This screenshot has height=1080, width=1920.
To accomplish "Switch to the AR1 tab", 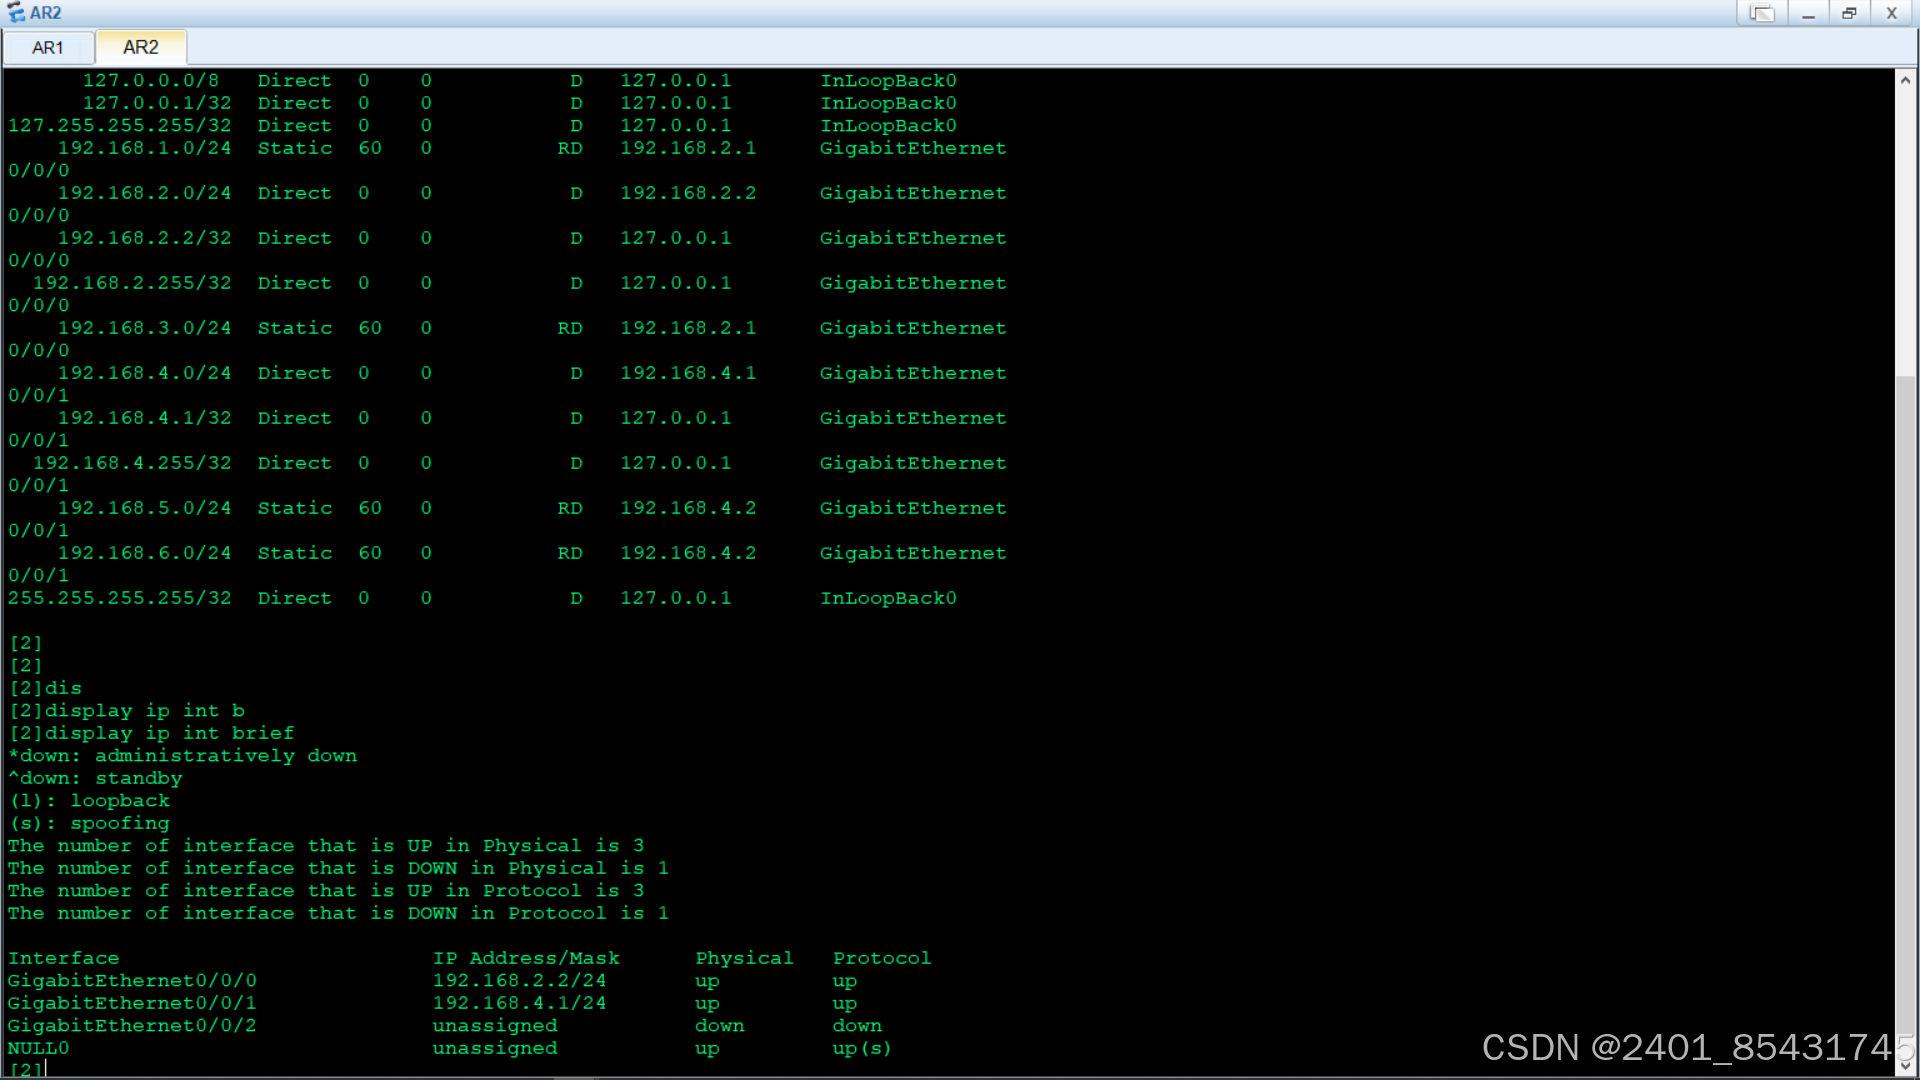I will 47,47.
